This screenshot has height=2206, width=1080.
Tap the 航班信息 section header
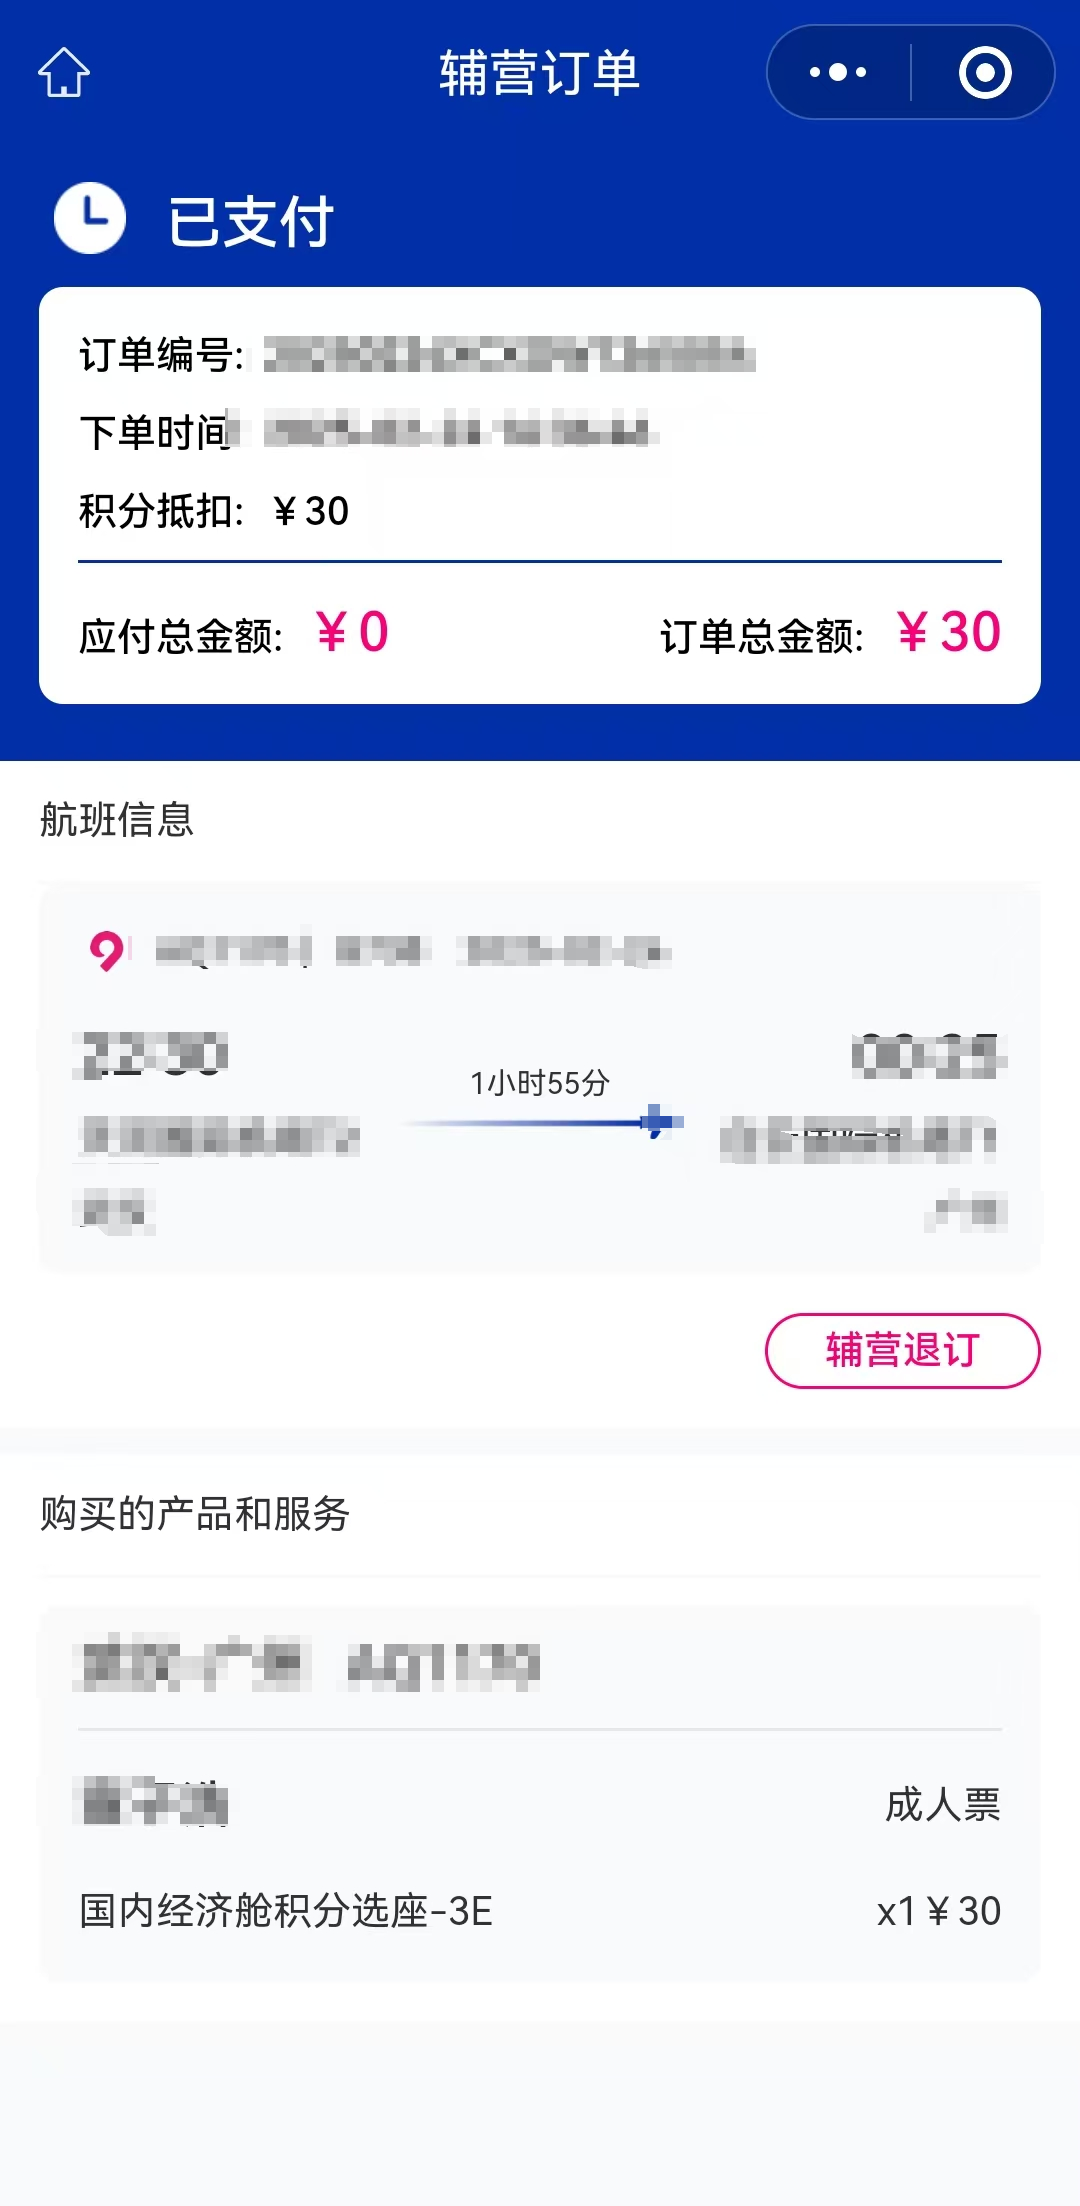click(x=117, y=820)
